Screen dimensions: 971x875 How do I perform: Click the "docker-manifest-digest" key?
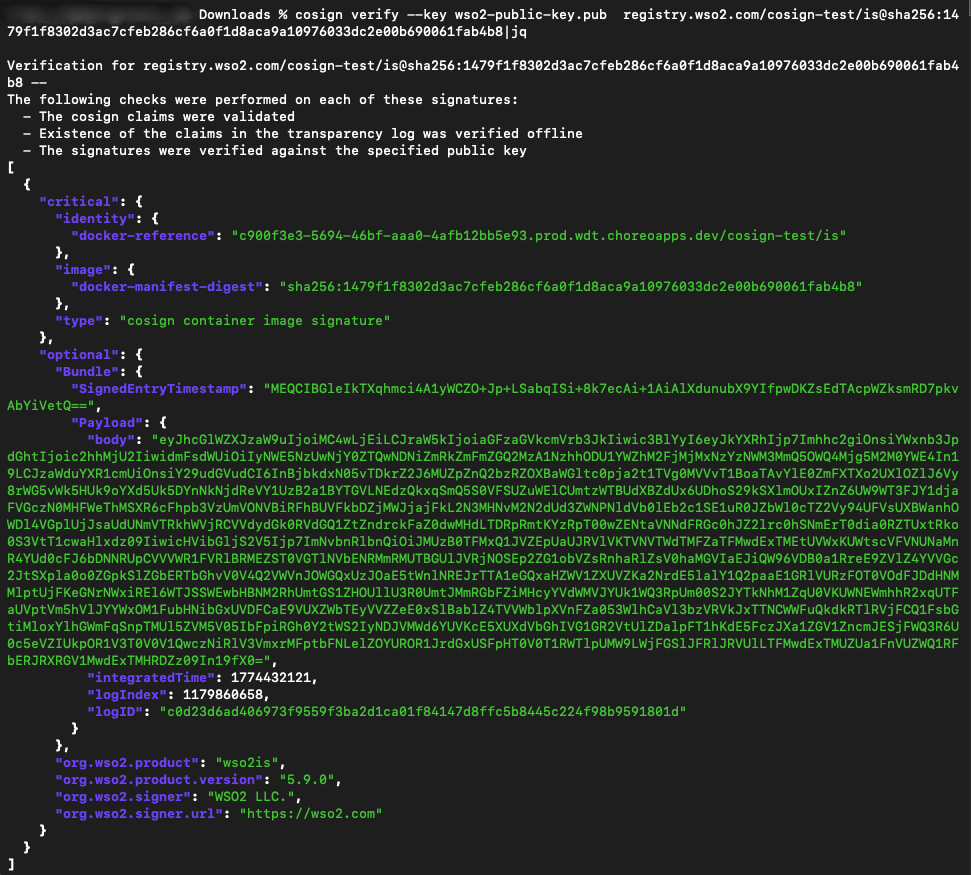click(x=167, y=287)
